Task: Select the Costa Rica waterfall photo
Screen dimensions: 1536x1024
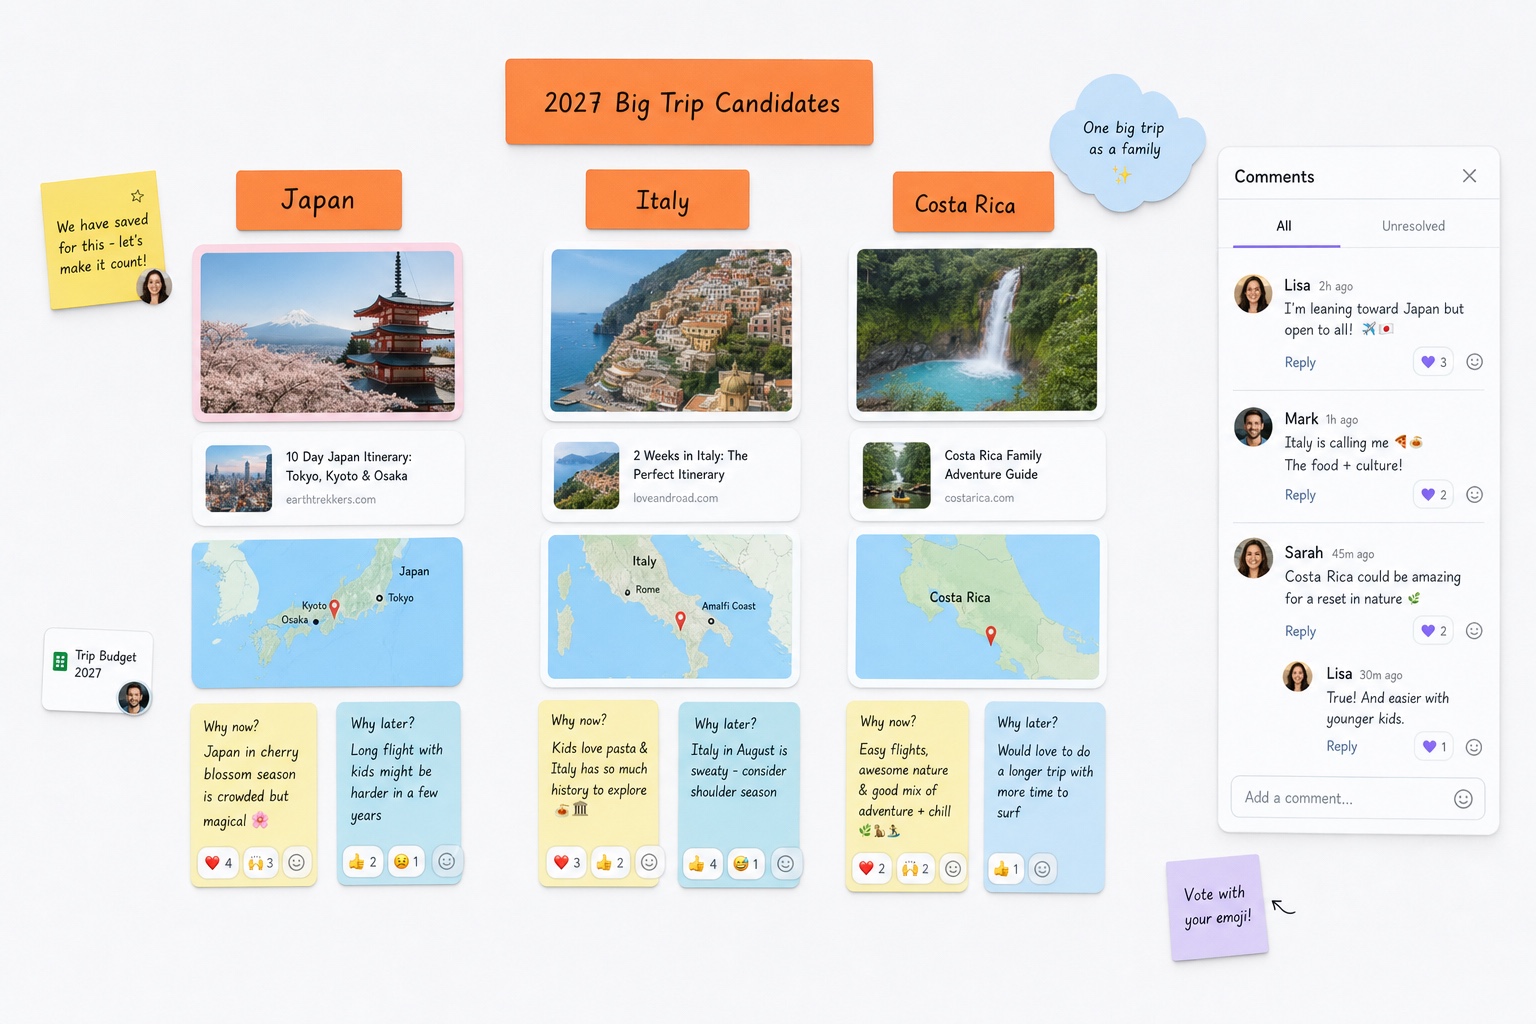Action: click(977, 330)
